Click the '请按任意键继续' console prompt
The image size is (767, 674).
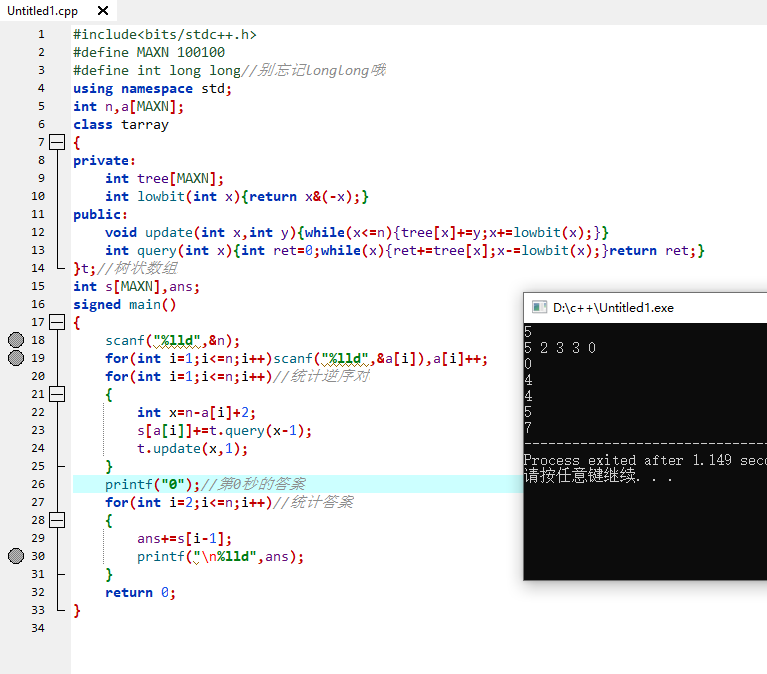pyautogui.click(x=598, y=475)
